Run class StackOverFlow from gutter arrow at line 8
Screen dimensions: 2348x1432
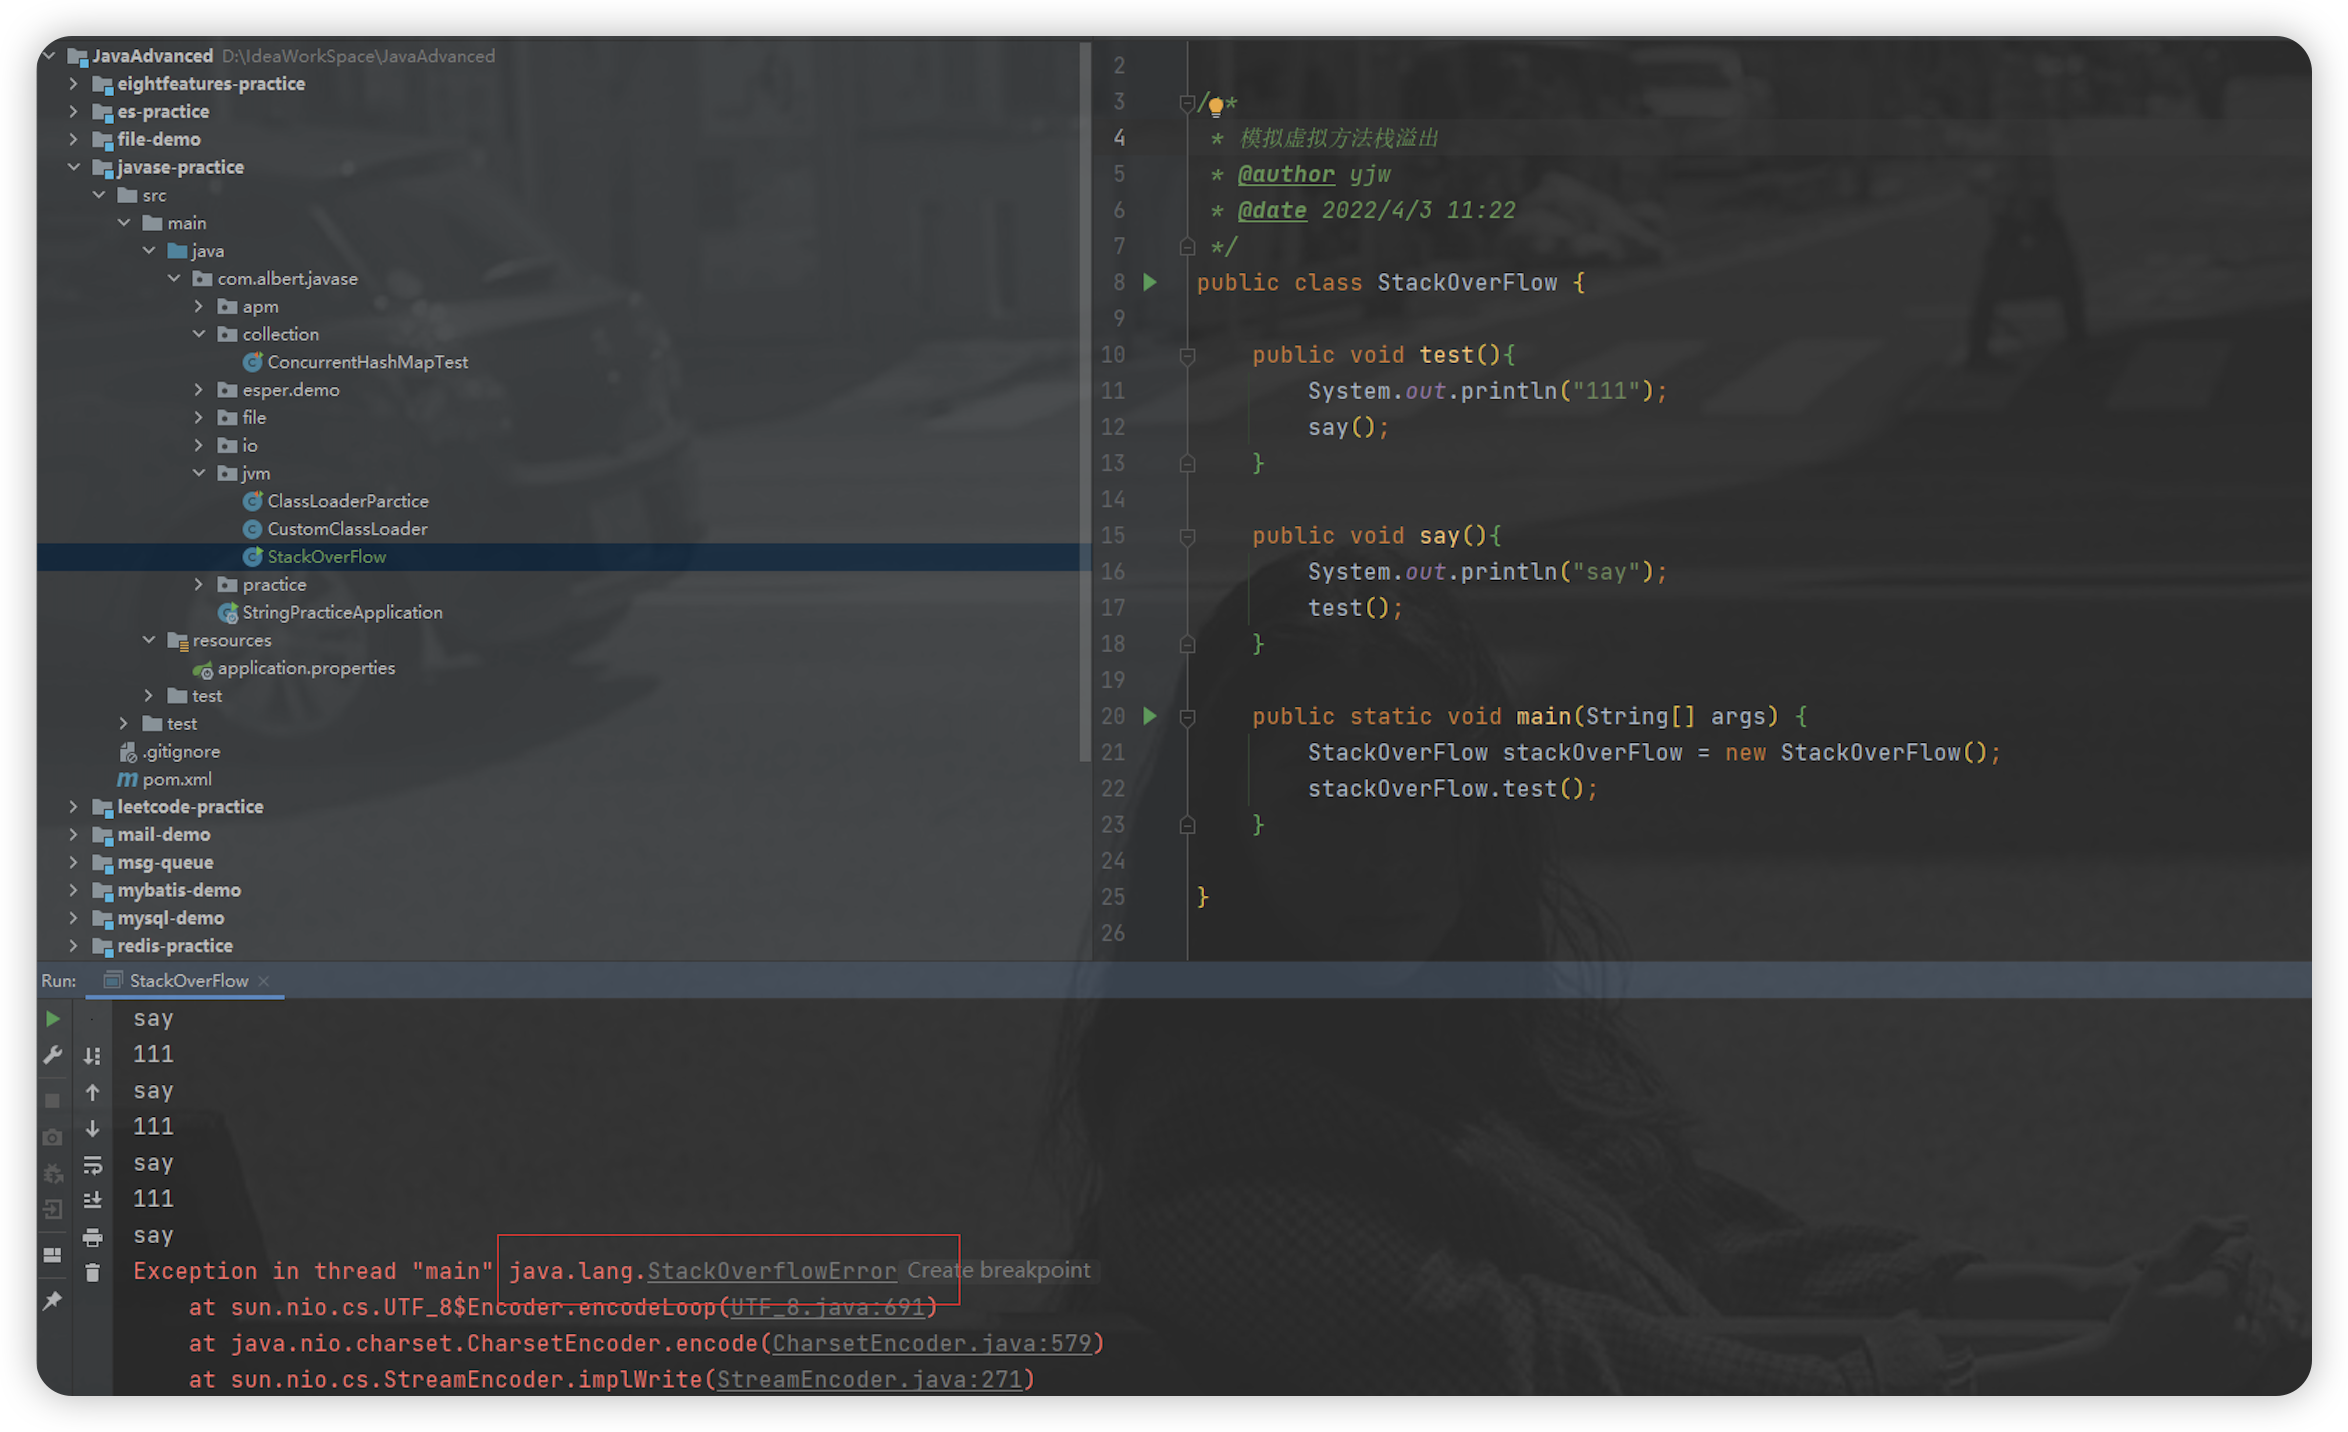click(1150, 283)
